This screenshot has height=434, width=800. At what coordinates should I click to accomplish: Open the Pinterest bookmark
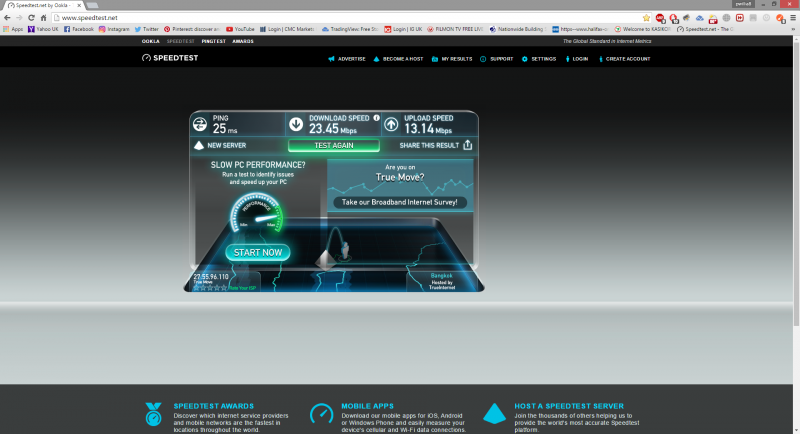point(192,29)
